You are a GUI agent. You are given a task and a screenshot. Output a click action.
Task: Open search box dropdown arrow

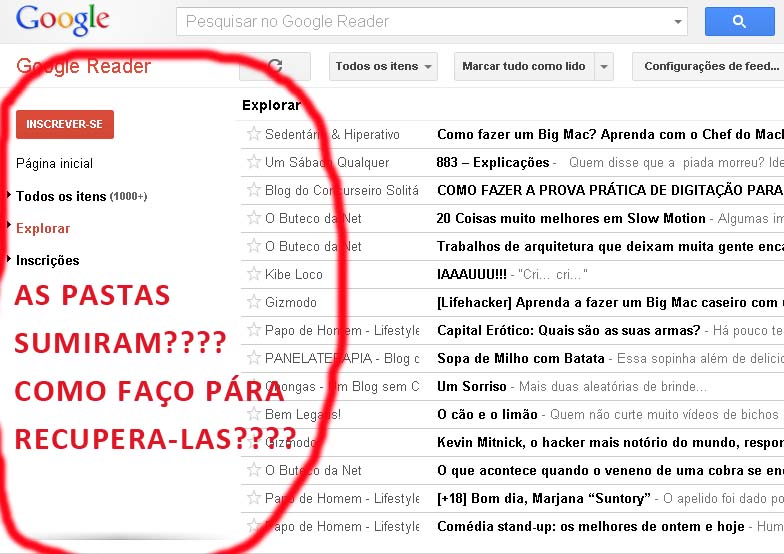[678, 21]
